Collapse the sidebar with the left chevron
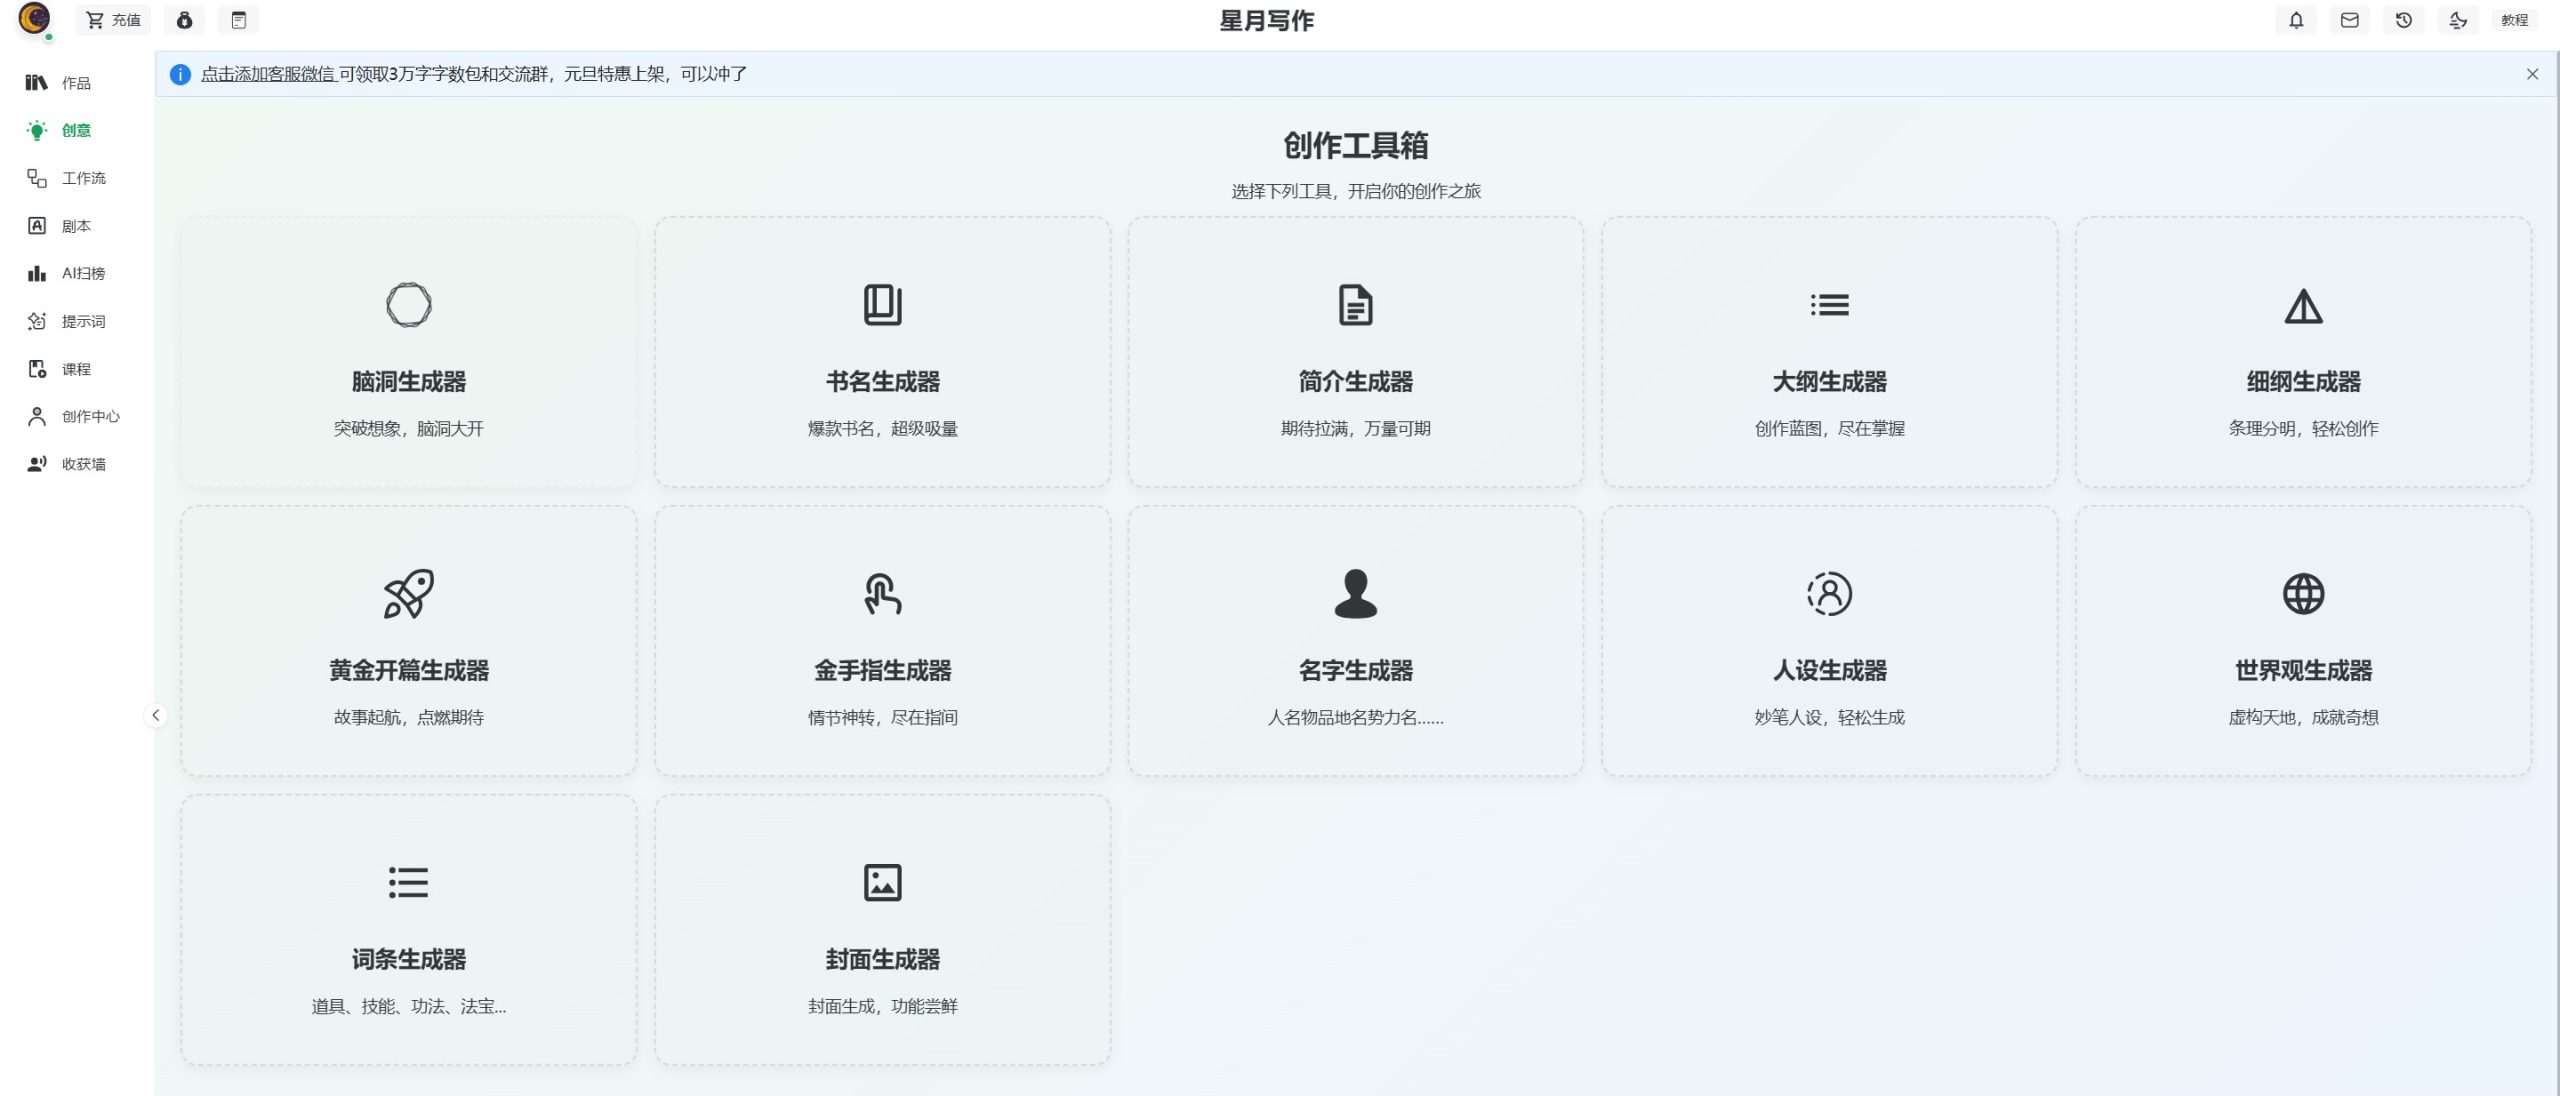The width and height of the screenshot is (2560, 1096). [x=157, y=714]
